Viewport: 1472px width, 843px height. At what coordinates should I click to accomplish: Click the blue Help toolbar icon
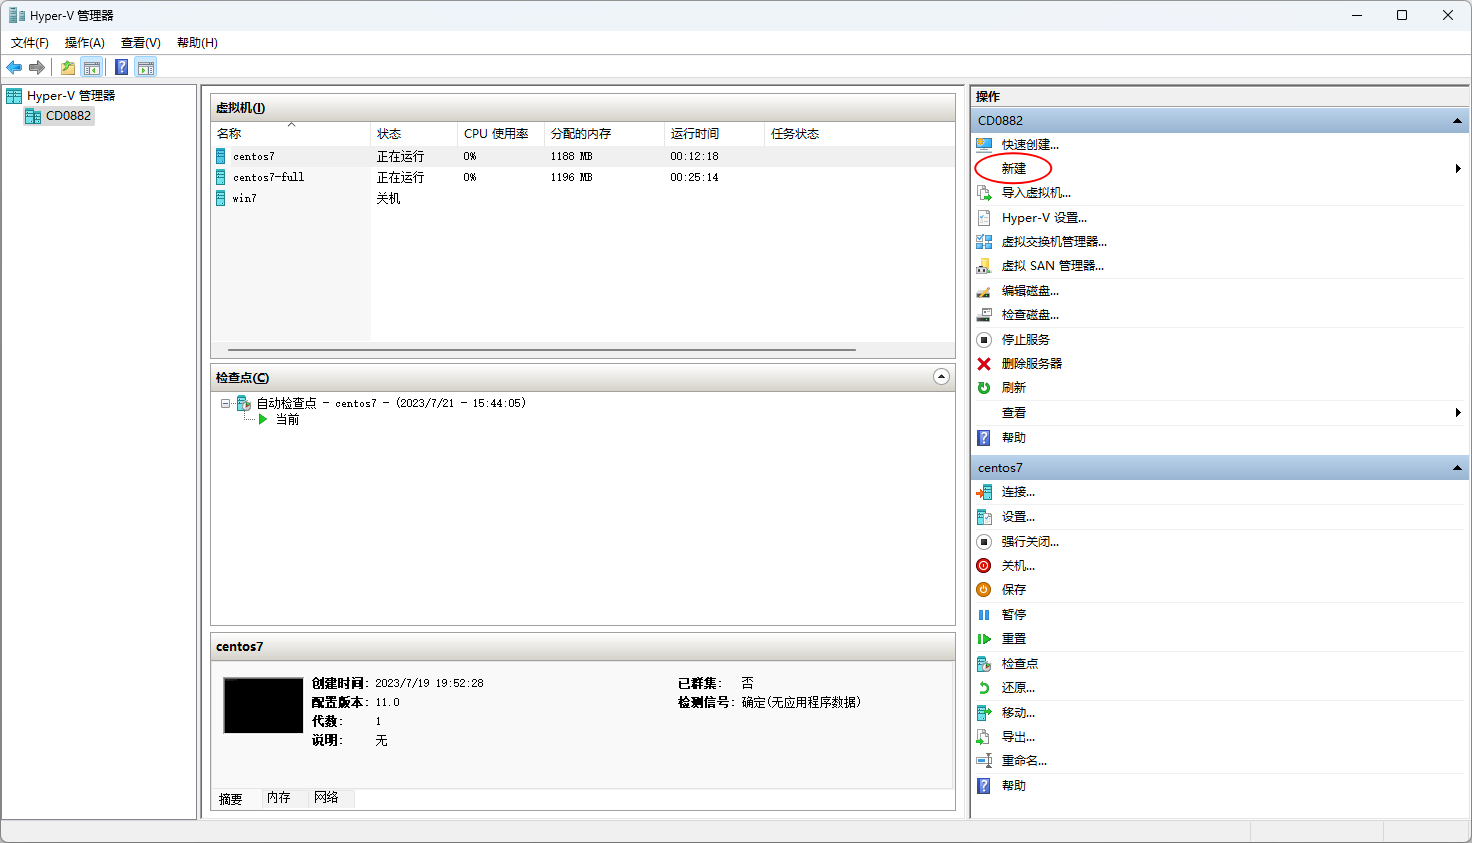pyautogui.click(x=121, y=67)
